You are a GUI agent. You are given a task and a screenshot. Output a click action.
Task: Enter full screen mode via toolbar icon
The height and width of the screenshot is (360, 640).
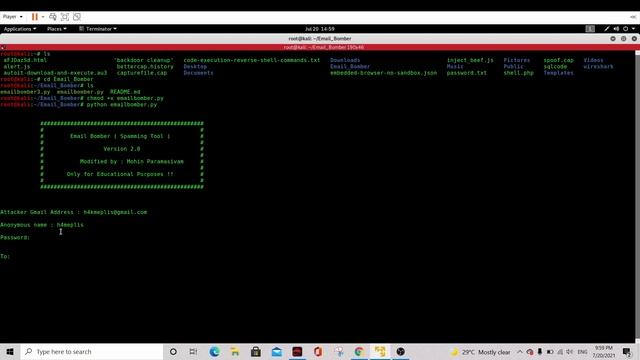(64, 17)
